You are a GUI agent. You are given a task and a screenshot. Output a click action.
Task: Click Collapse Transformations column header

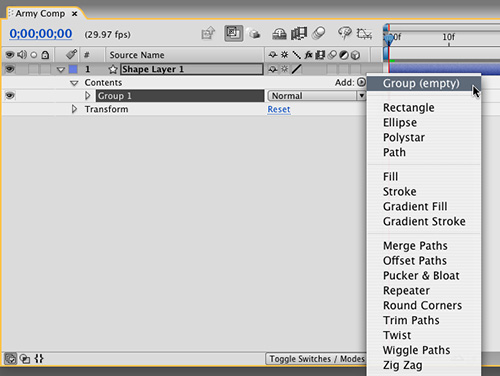(x=284, y=55)
